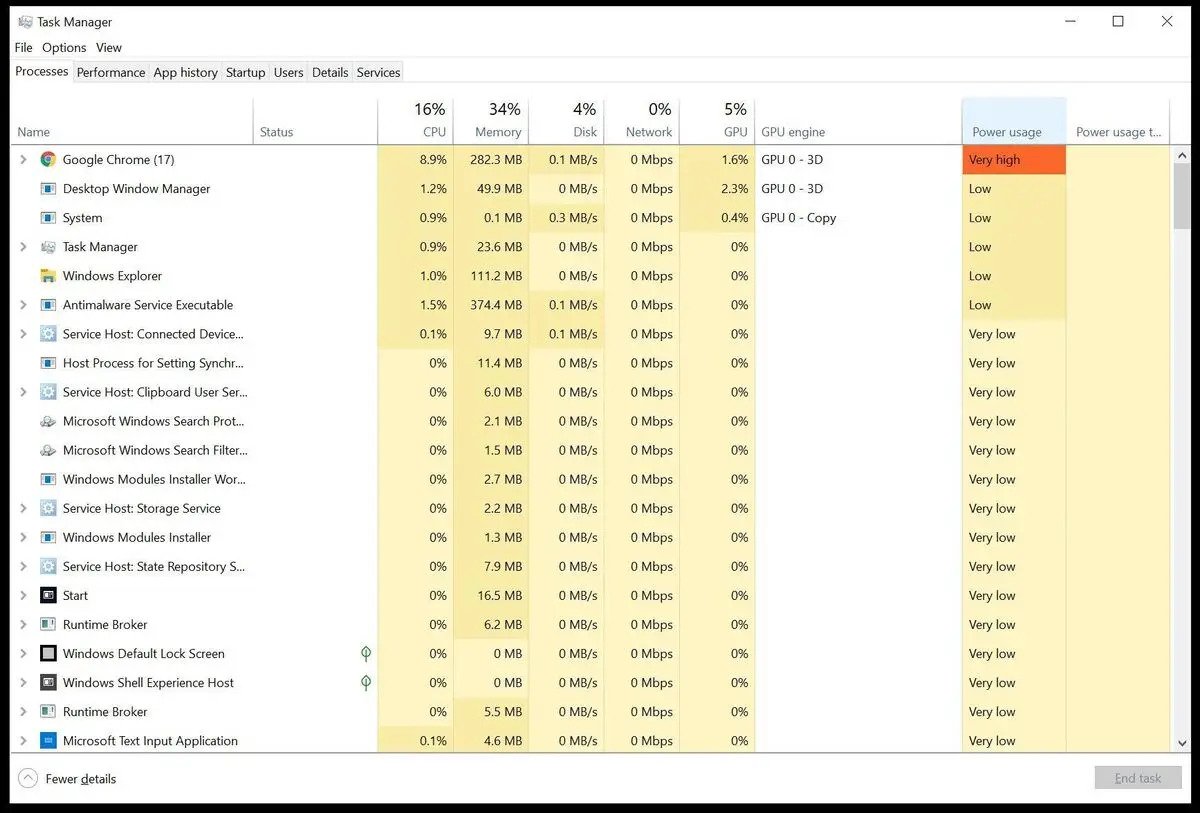Click the Very high power usage cell
This screenshot has width=1200, height=813.
[x=1013, y=160]
